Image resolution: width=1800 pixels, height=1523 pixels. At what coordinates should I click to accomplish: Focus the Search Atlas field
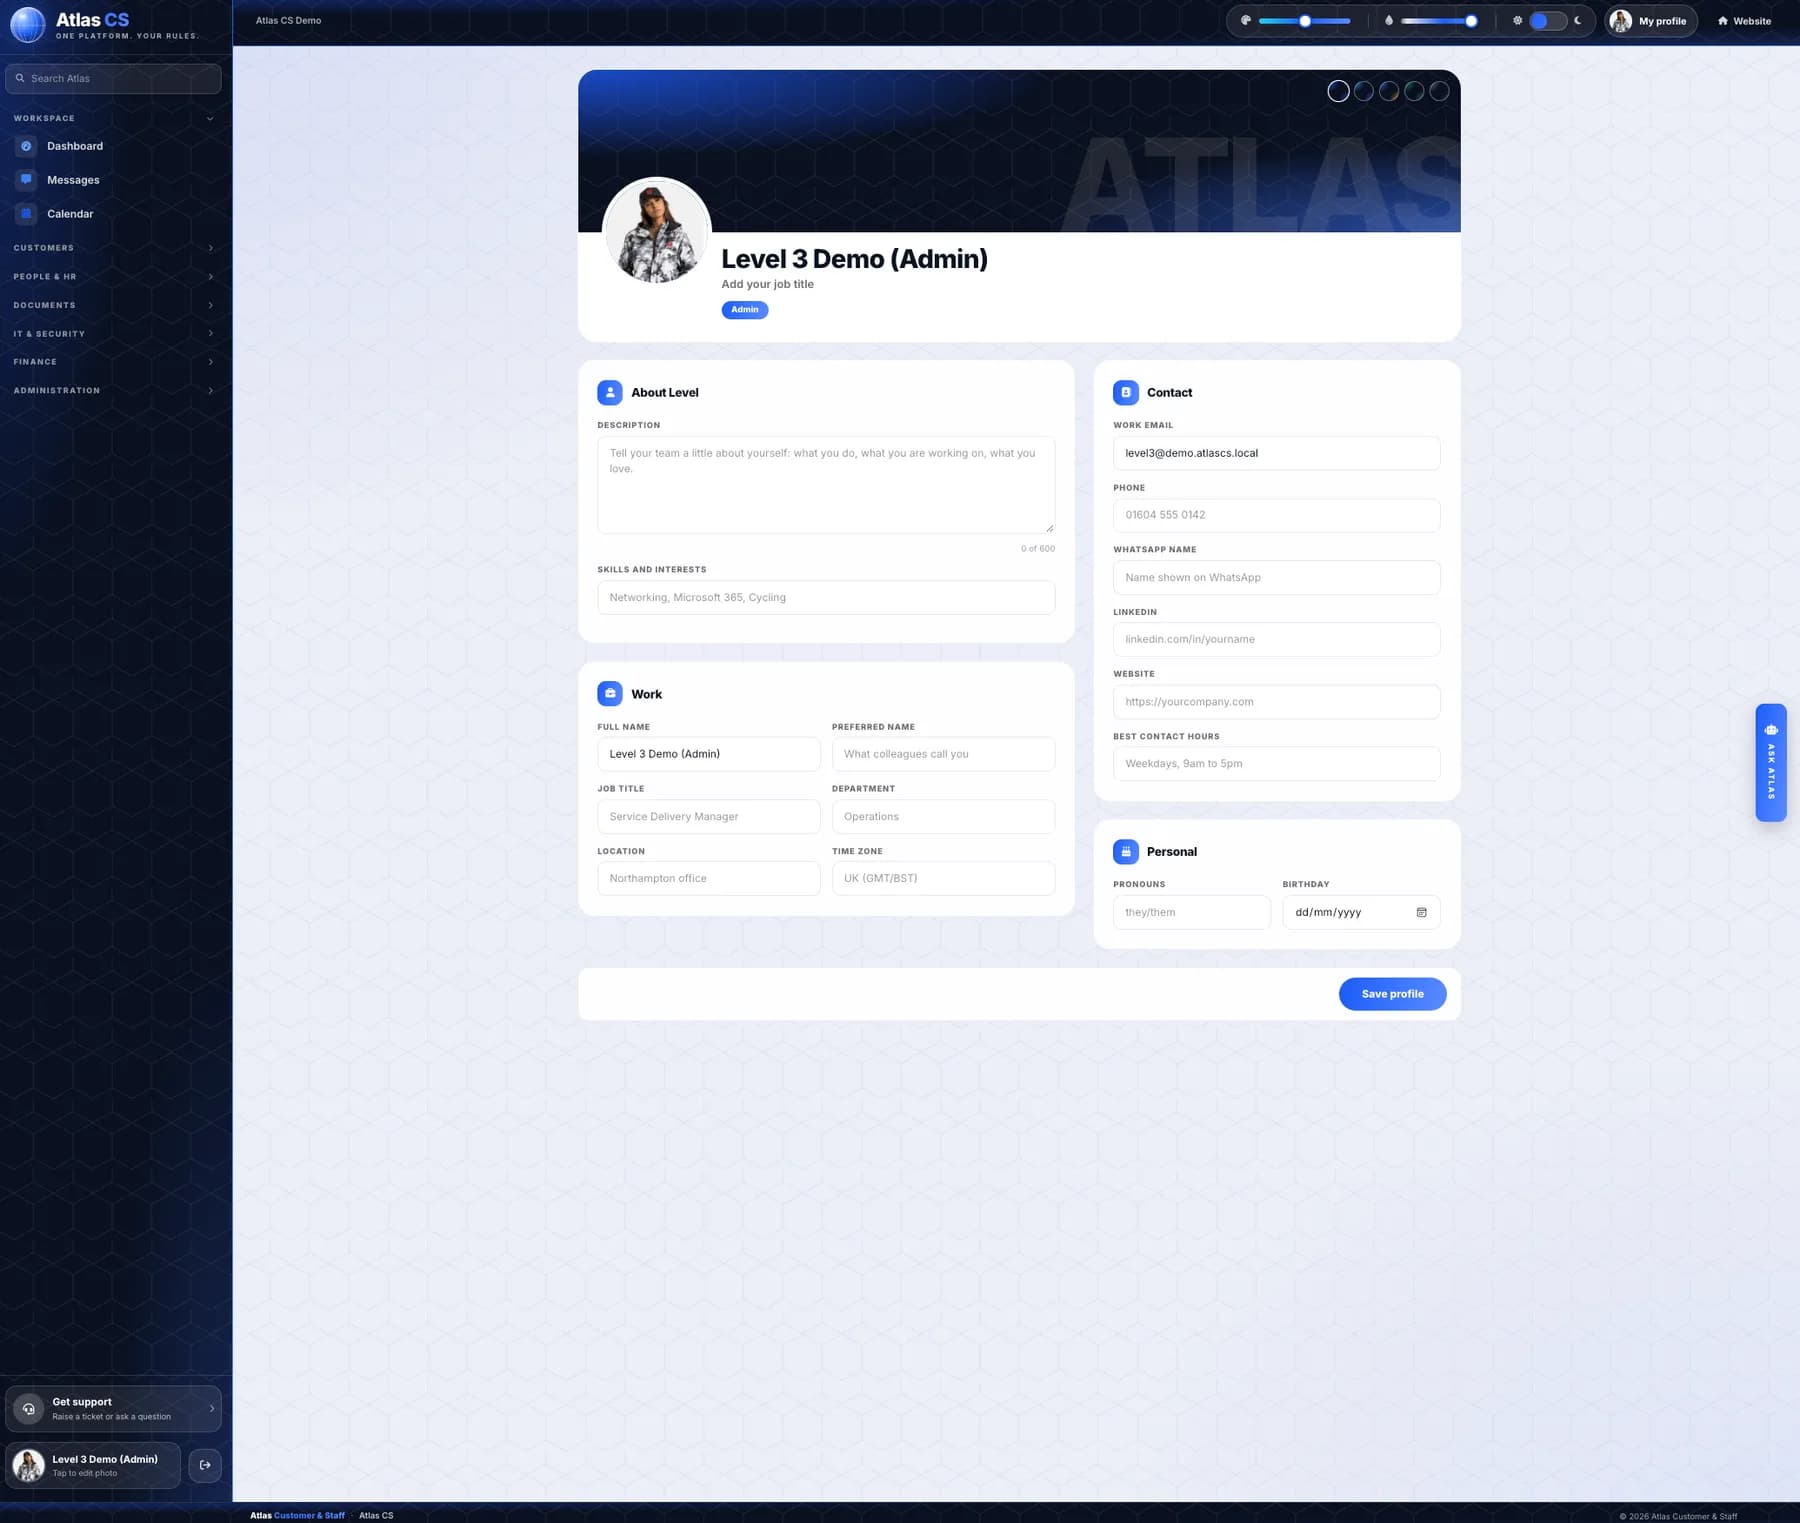[x=113, y=78]
